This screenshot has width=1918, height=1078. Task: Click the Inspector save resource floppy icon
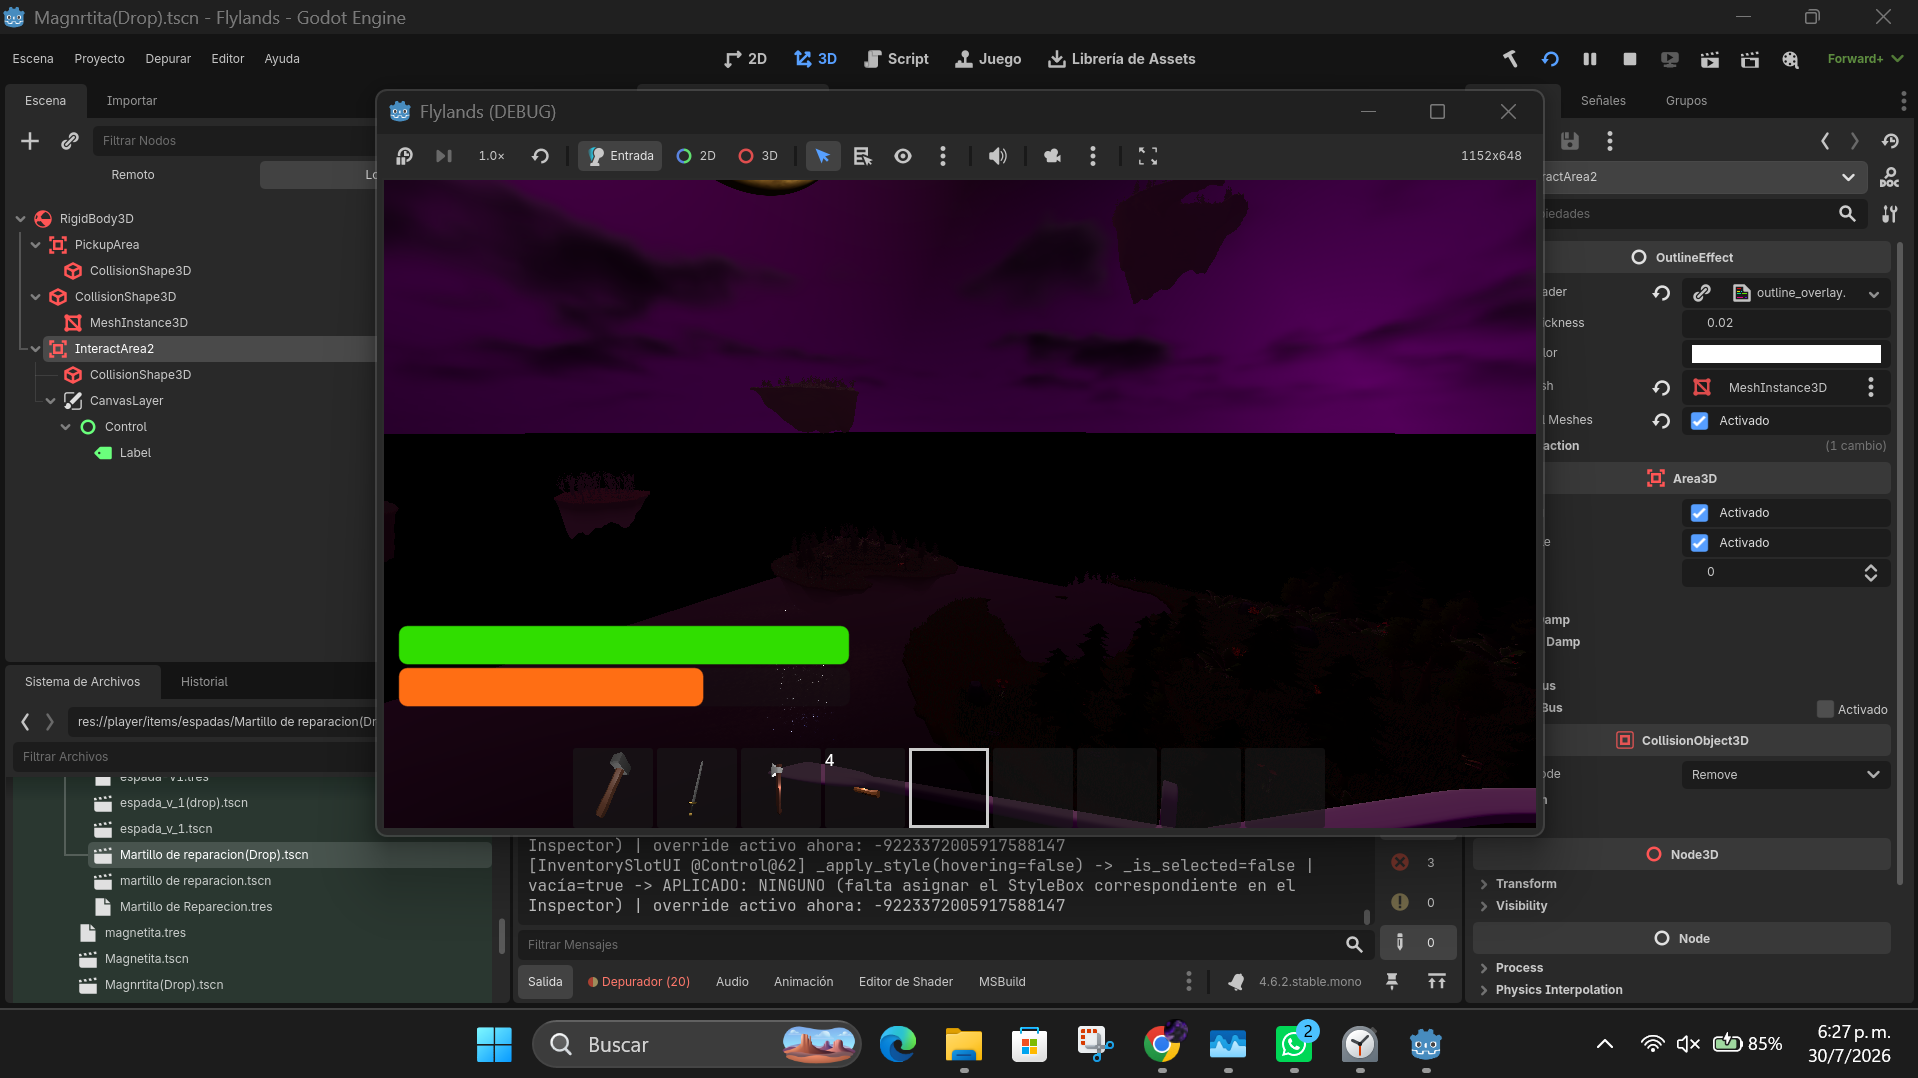pos(1570,141)
